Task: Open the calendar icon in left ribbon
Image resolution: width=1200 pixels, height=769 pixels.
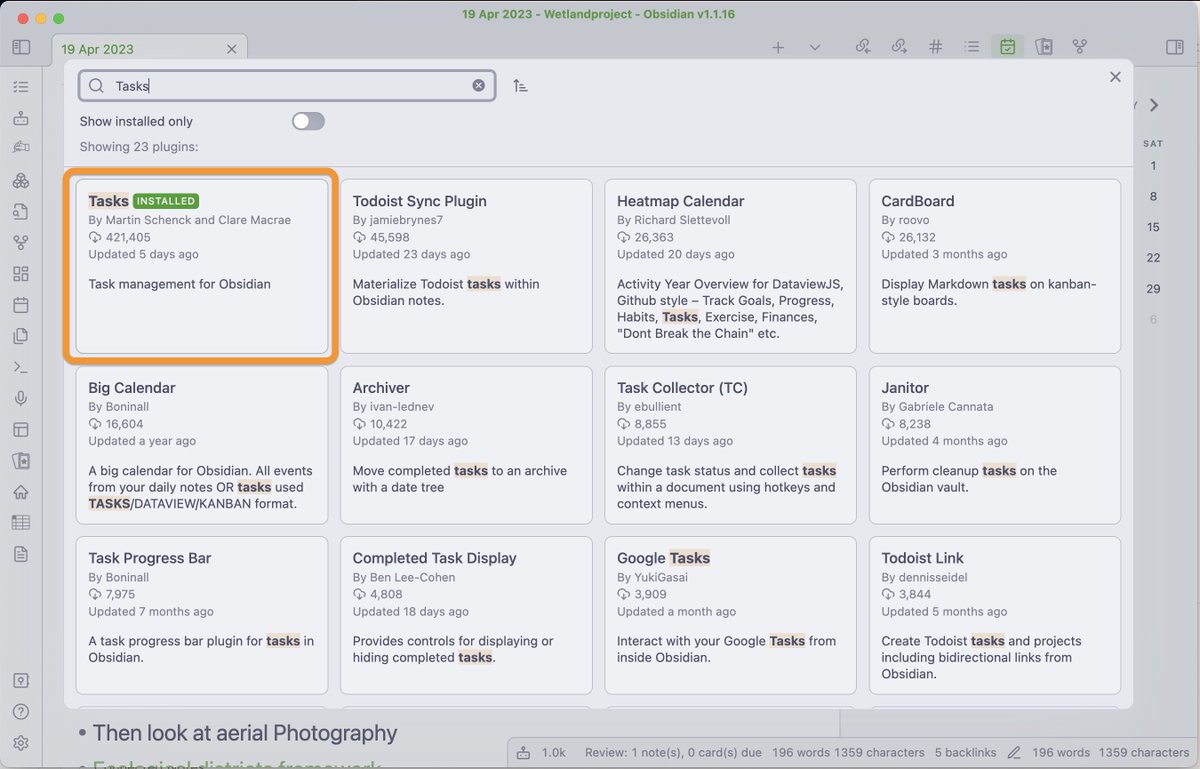Action: (x=21, y=305)
